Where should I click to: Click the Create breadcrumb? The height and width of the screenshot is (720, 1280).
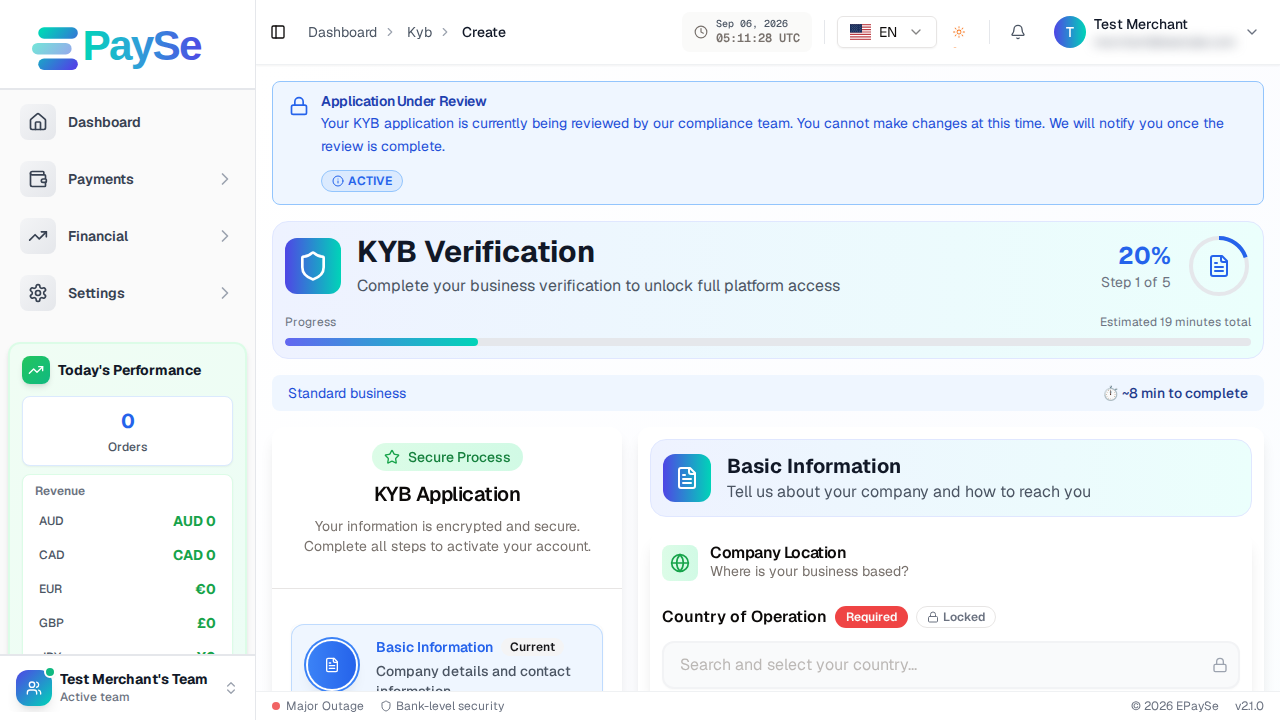pos(484,32)
